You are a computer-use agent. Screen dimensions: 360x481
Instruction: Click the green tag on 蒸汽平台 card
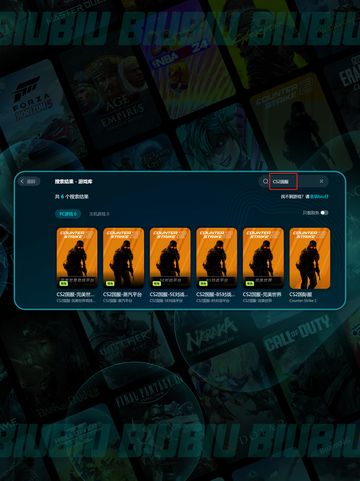110,283
